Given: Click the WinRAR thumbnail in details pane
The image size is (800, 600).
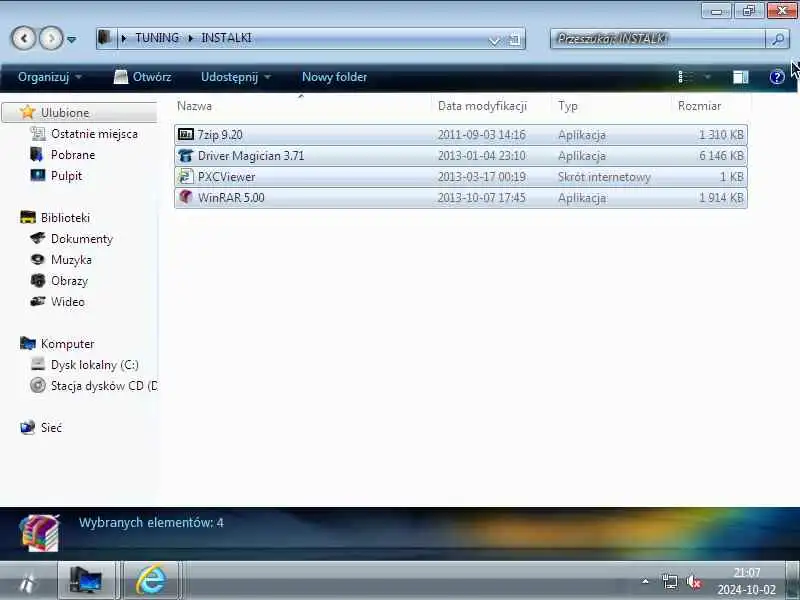Looking at the screenshot, I should 40,533.
